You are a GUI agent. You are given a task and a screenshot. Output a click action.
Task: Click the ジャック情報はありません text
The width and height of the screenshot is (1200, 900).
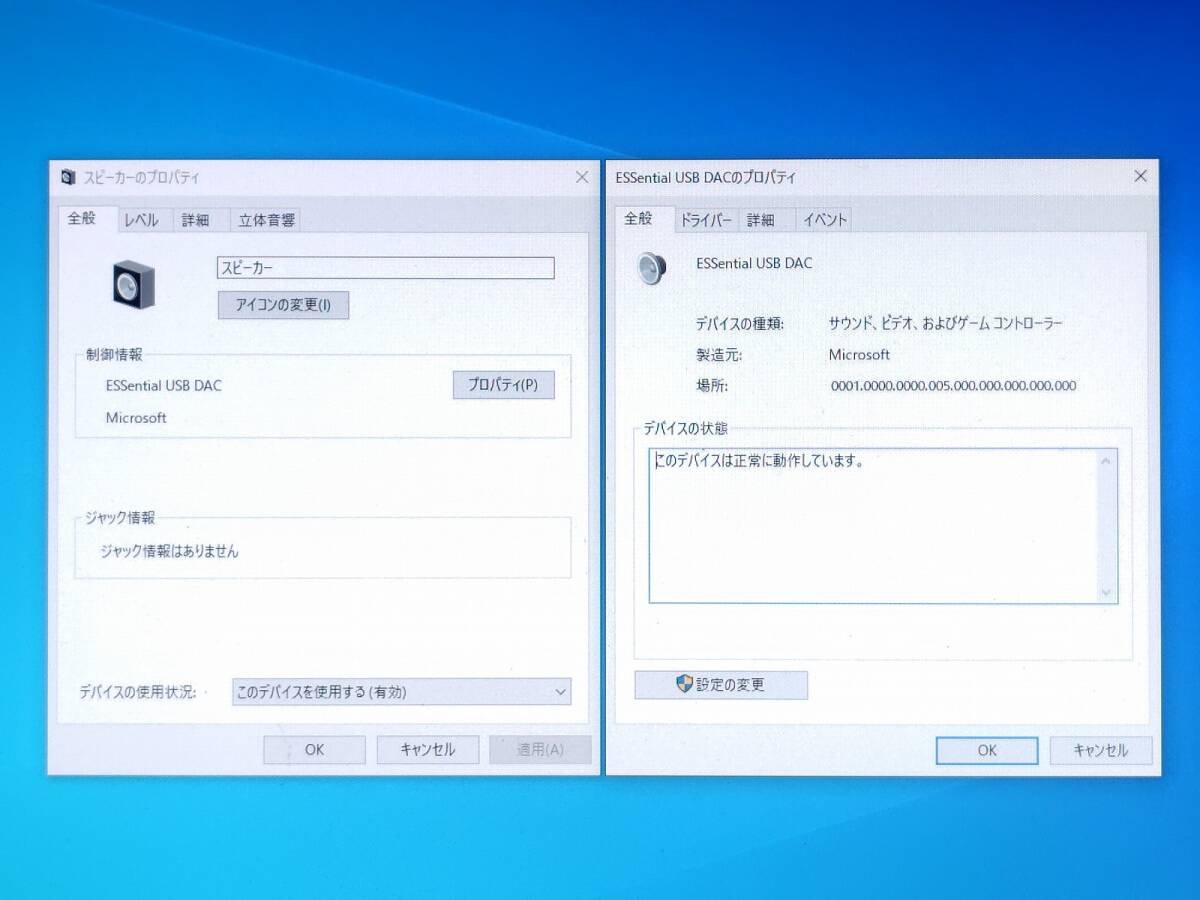click(x=169, y=551)
